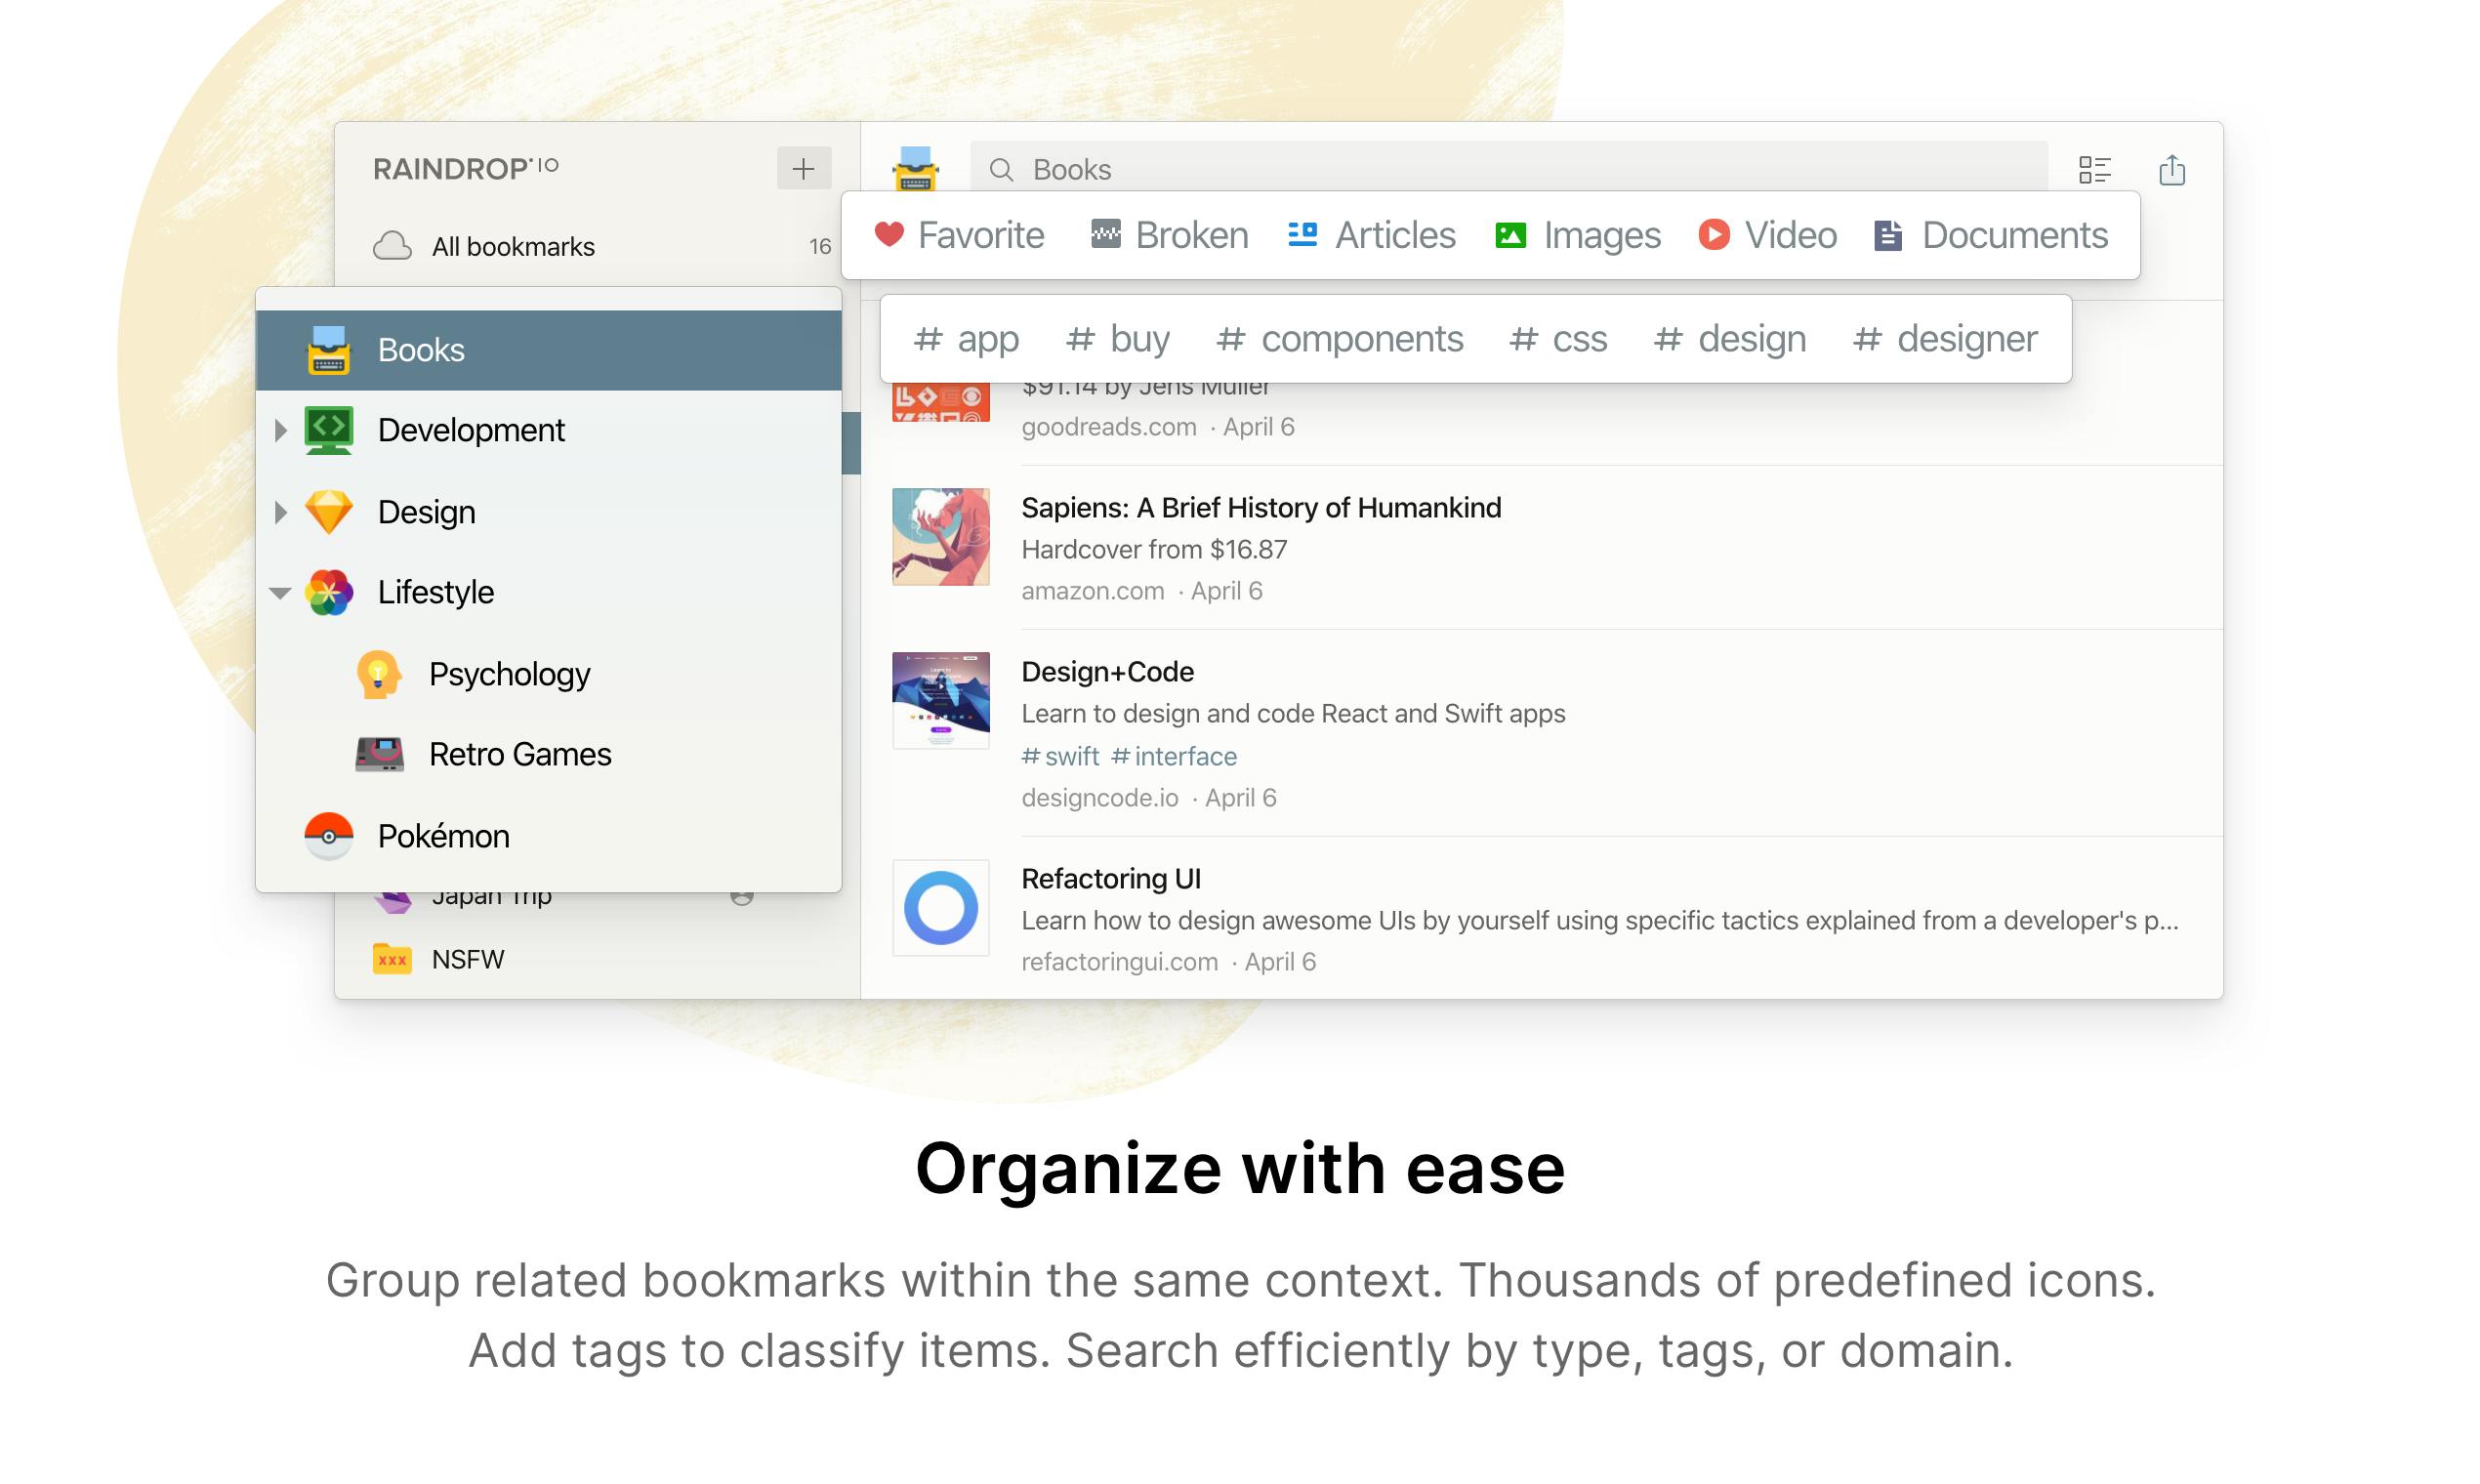Click the Favorite heart icon
The height and width of the screenshot is (1484, 2480).
pos(889,235)
